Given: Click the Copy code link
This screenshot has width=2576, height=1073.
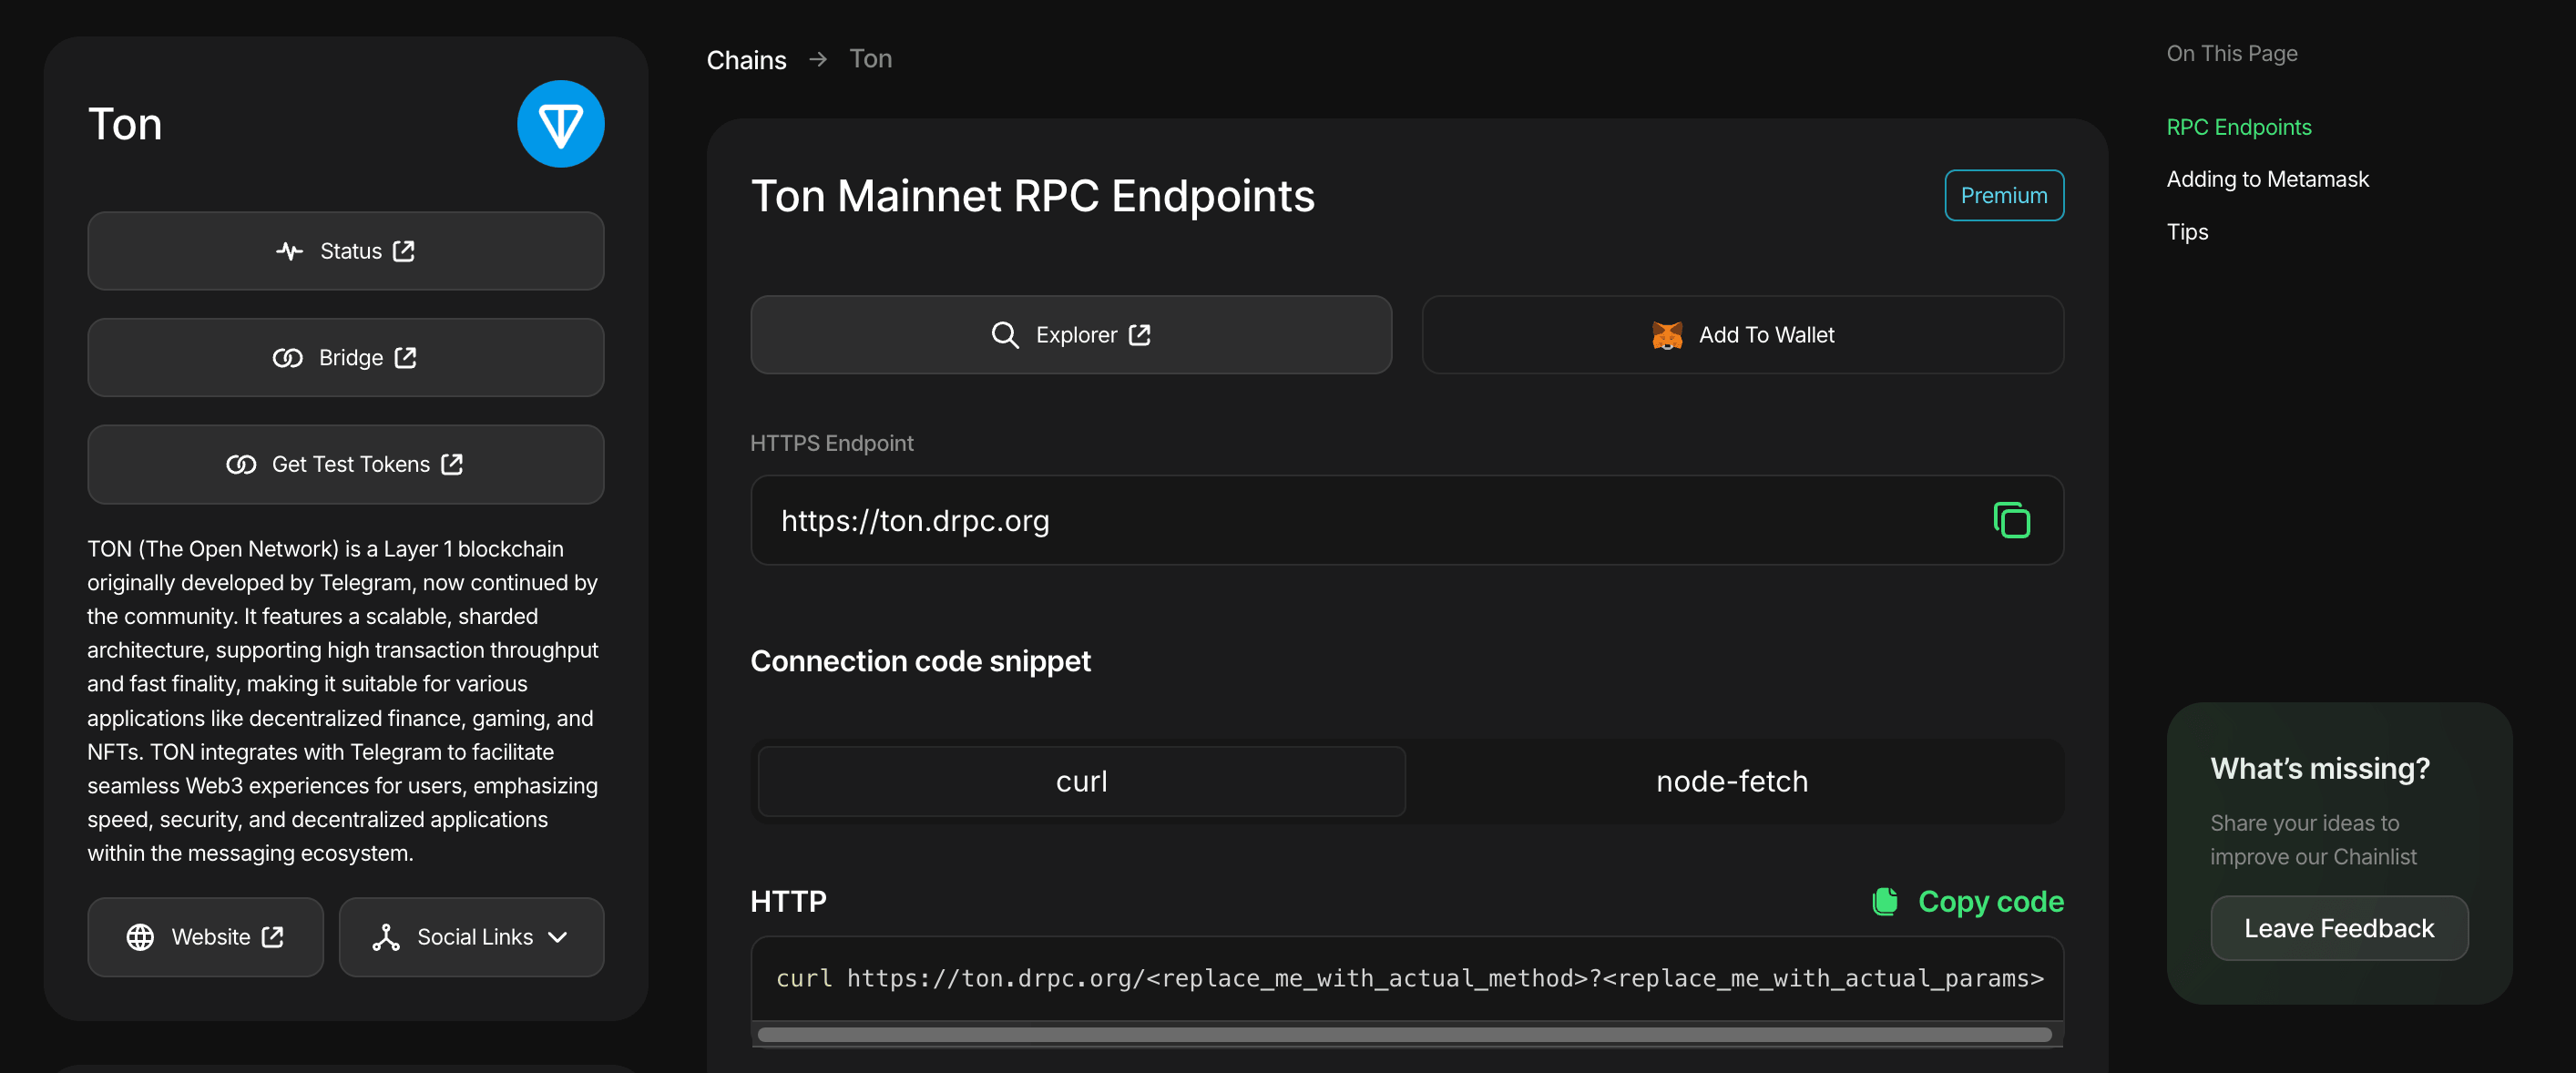Looking at the screenshot, I should point(1967,901).
